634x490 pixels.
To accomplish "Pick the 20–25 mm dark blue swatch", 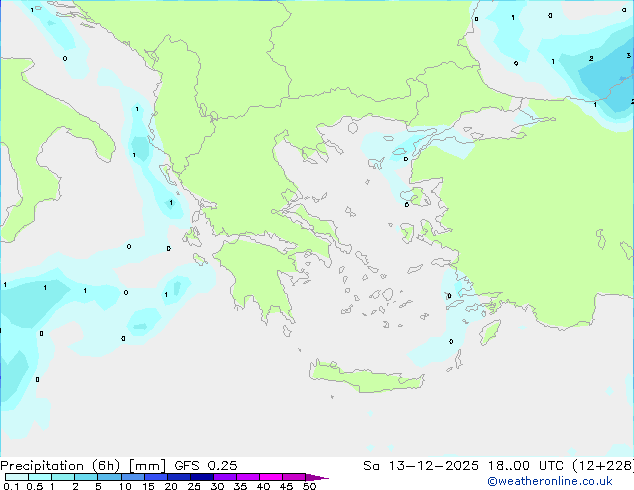I will [179, 477].
